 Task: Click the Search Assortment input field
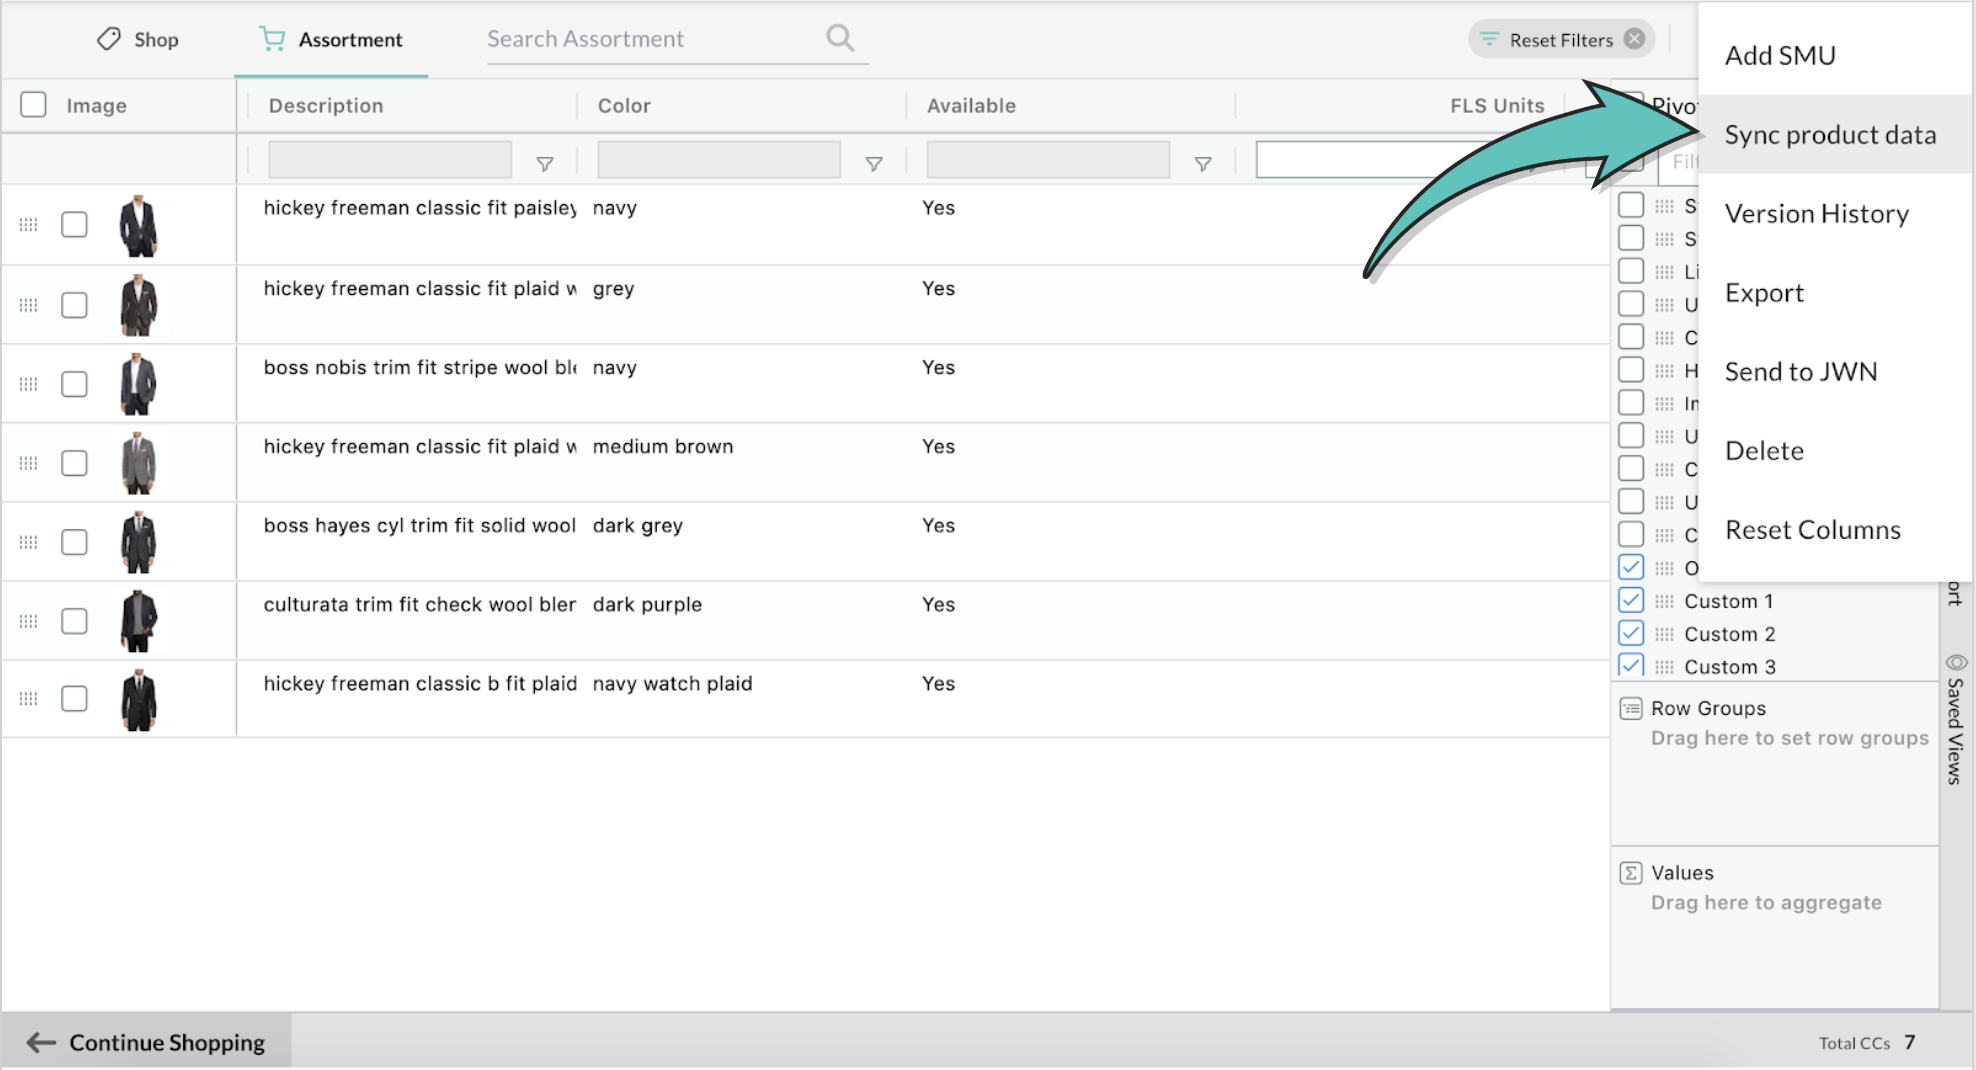point(650,39)
